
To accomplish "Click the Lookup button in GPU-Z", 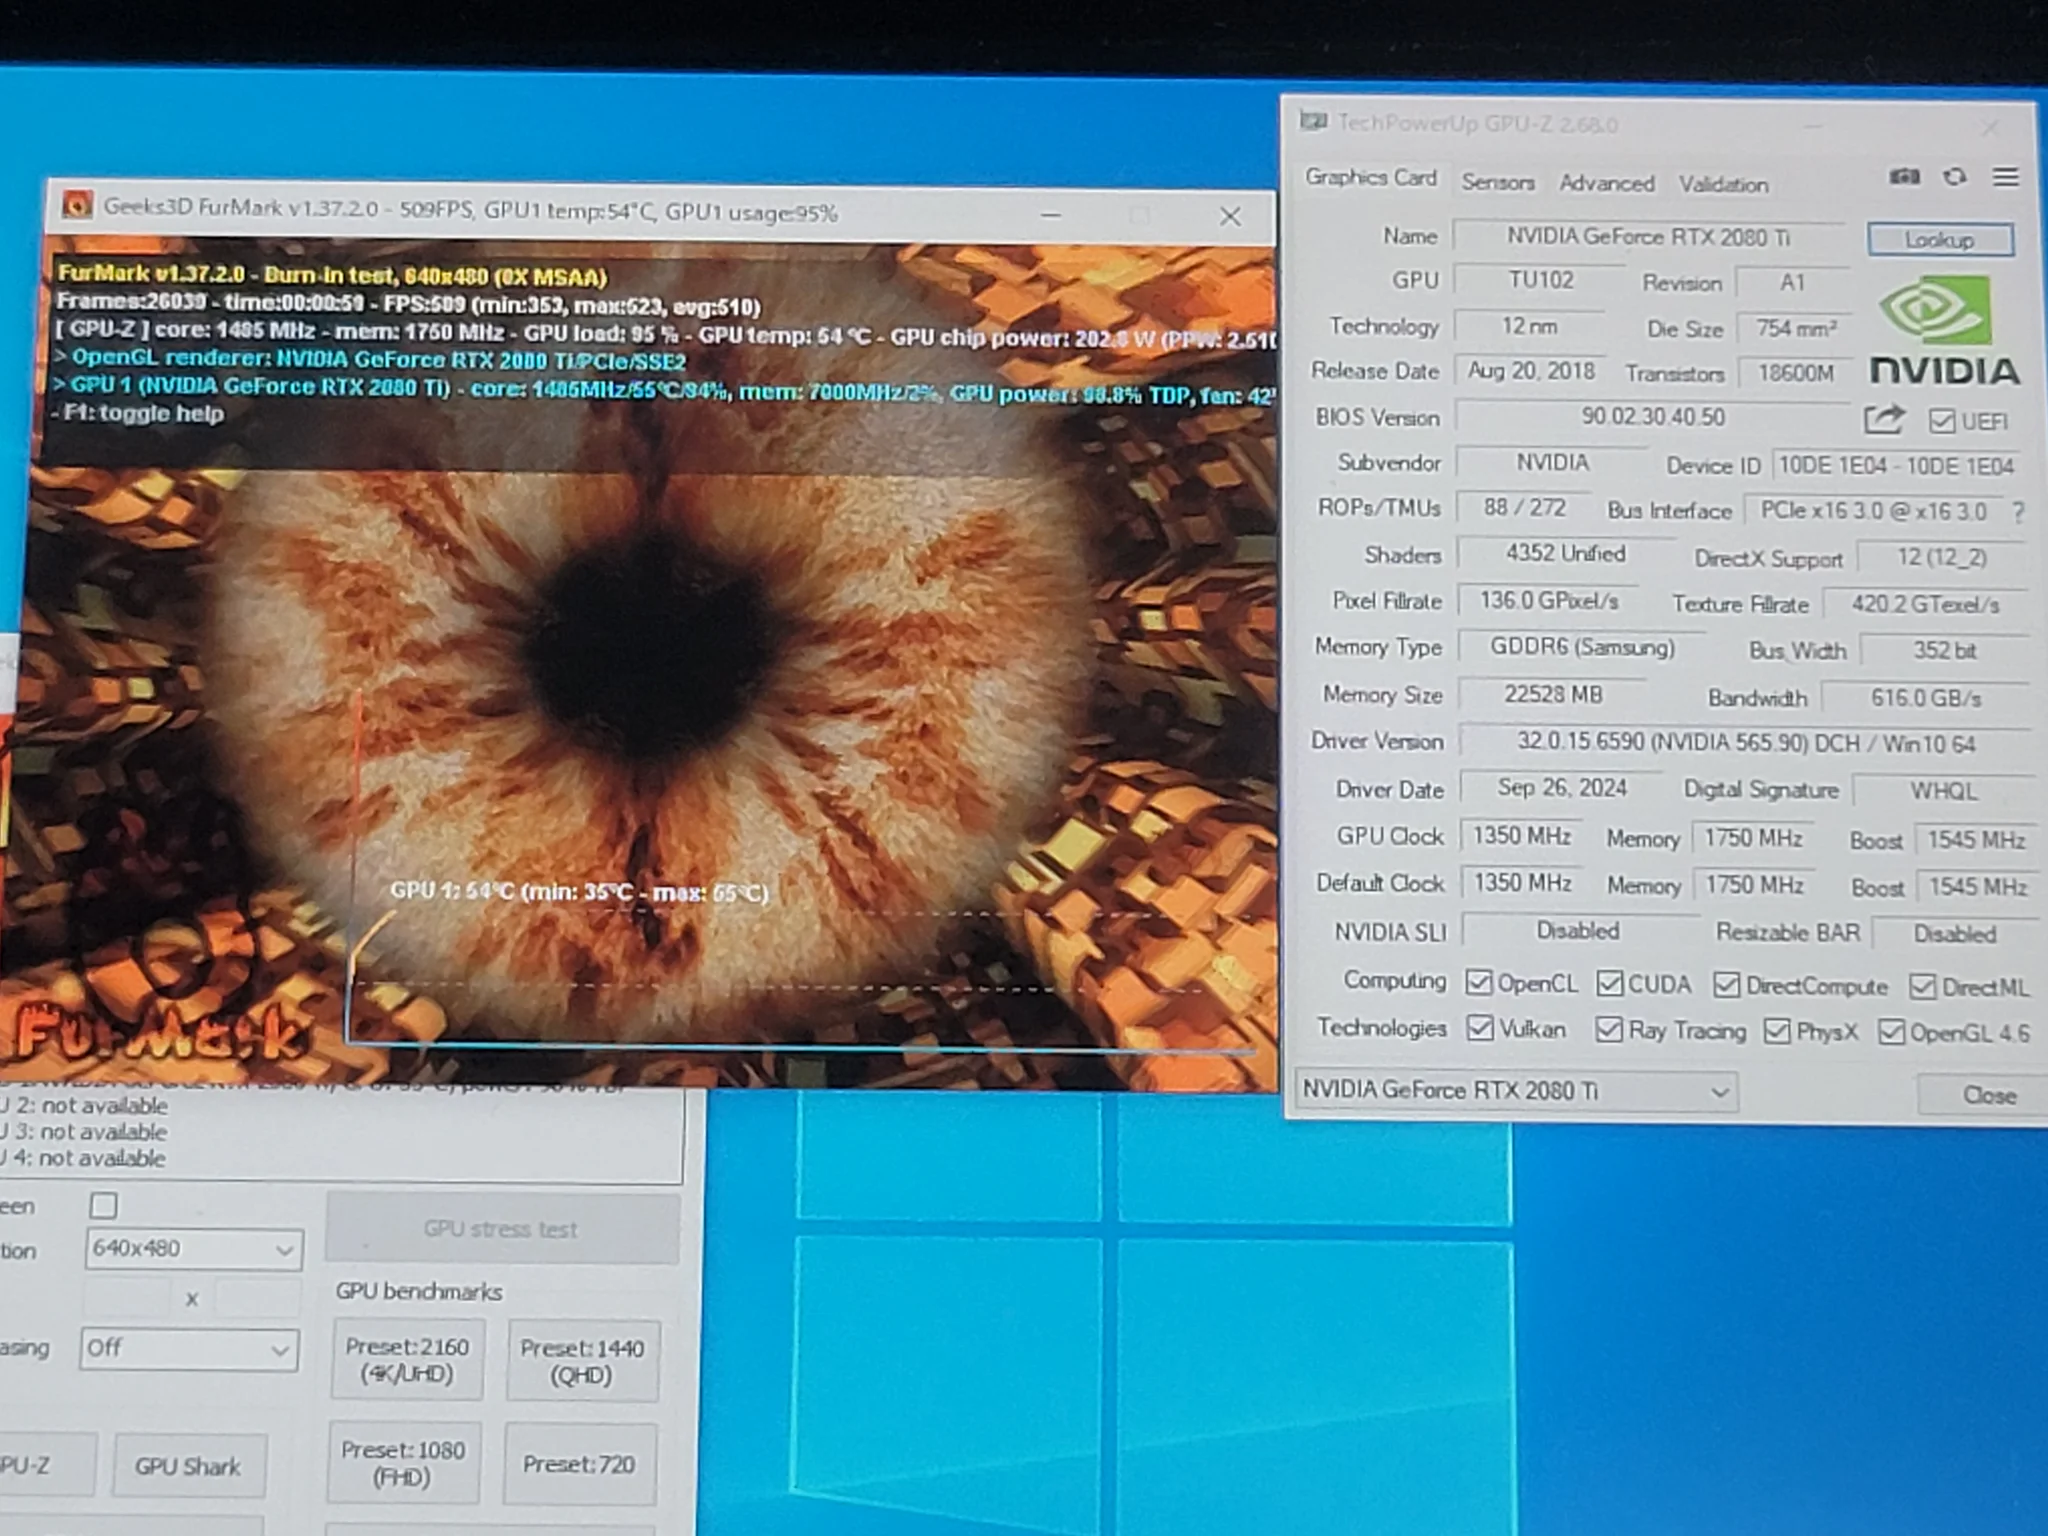I will (1939, 240).
